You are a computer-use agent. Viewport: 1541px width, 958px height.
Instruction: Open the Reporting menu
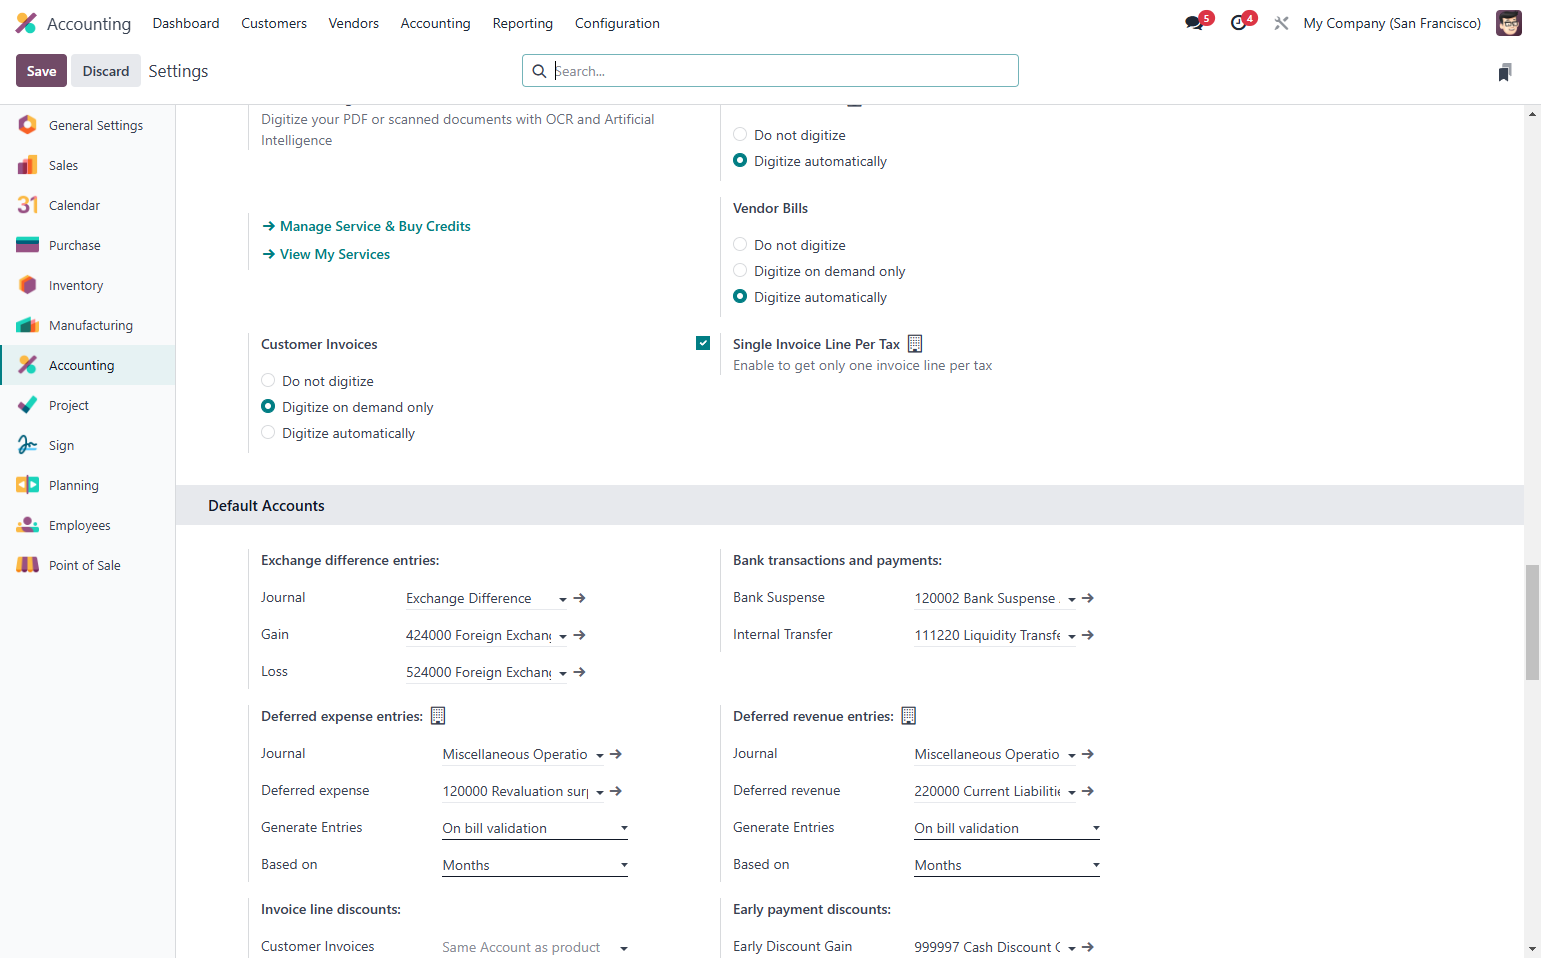[x=523, y=23]
